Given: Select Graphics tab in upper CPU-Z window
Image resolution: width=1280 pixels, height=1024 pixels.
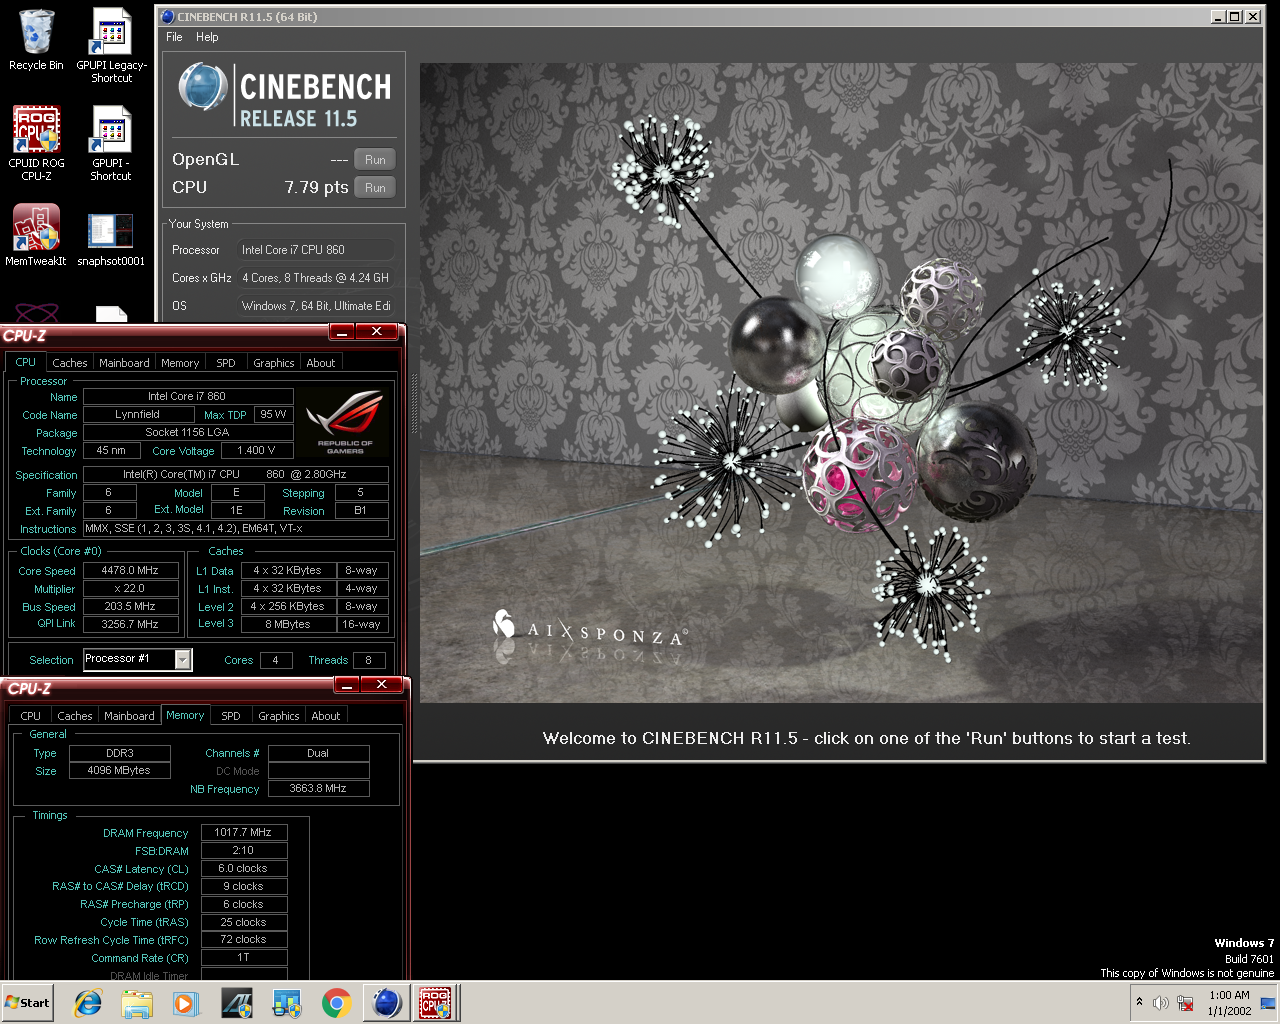Looking at the screenshot, I should pos(274,363).
